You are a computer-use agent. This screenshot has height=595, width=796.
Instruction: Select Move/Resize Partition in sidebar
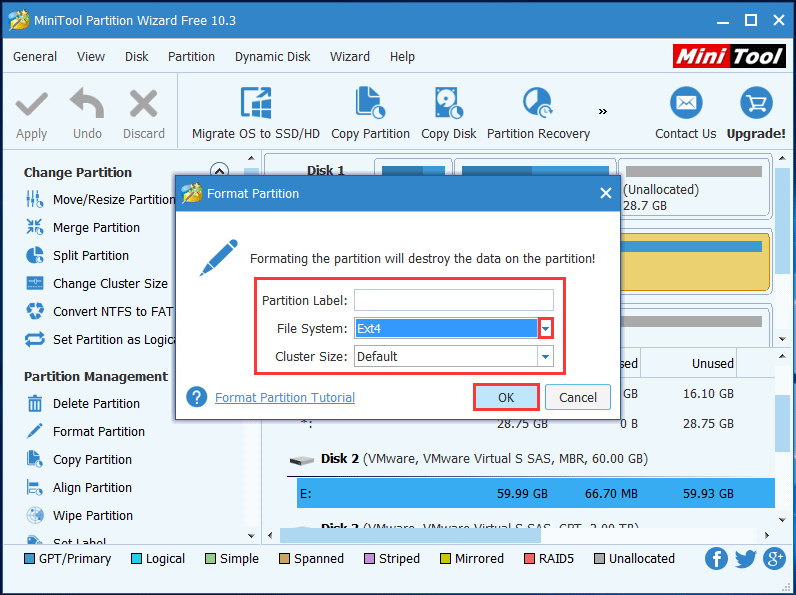click(x=100, y=200)
